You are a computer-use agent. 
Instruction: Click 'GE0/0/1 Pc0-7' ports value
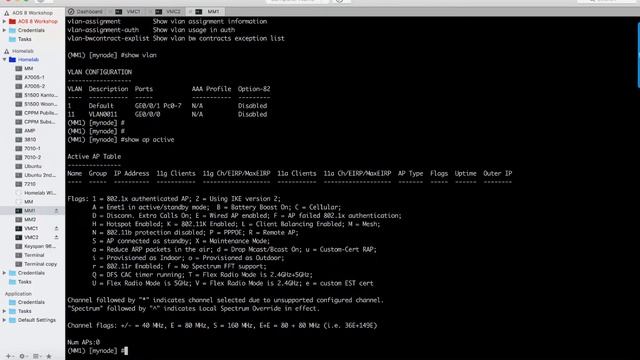pos(158,106)
